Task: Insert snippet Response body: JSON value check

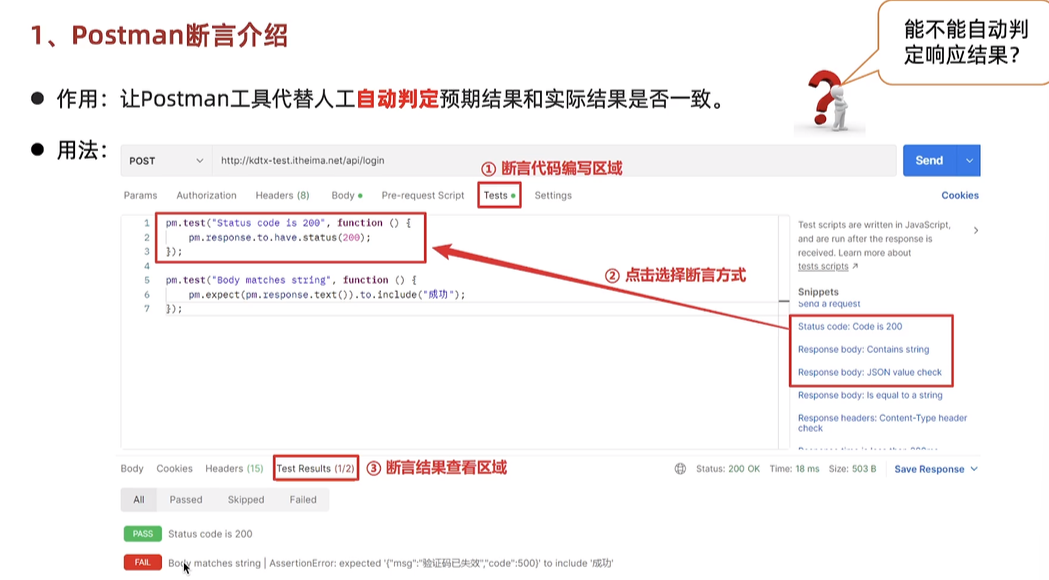Action: pos(870,372)
